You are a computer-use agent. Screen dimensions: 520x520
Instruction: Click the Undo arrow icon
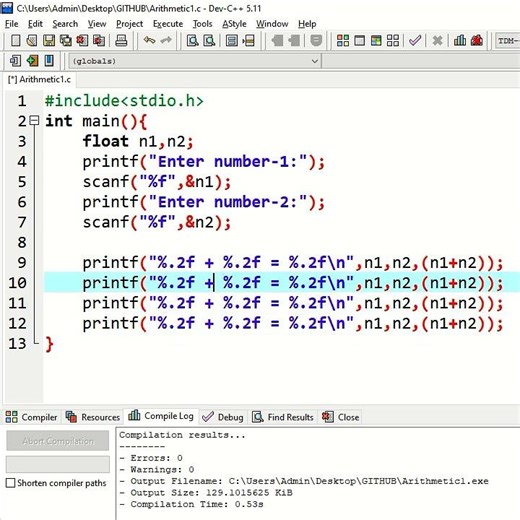point(149,41)
